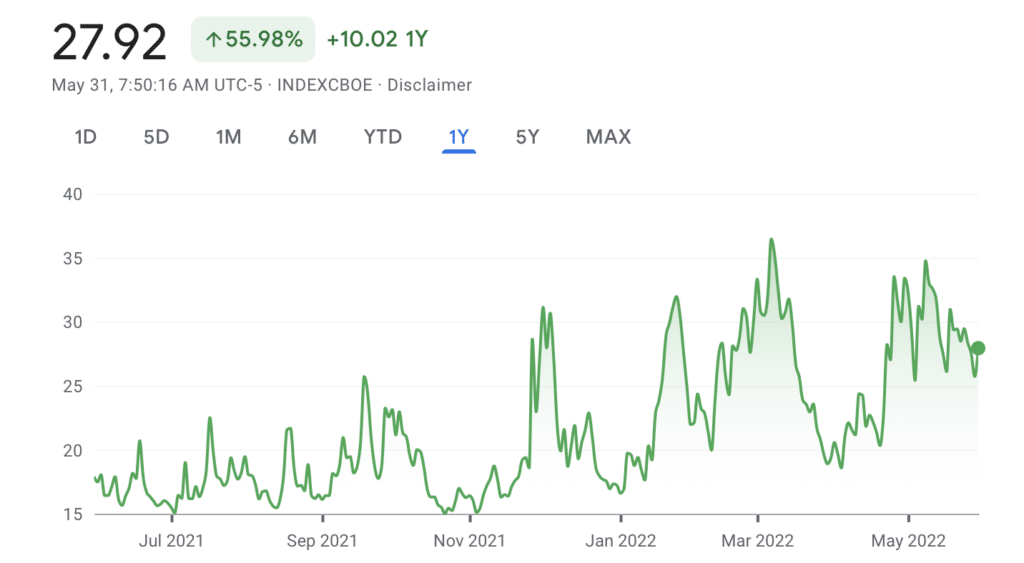Click the 40 y-axis value
Image resolution: width=1024 pixels, height=563 pixels.
pyautogui.click(x=72, y=194)
